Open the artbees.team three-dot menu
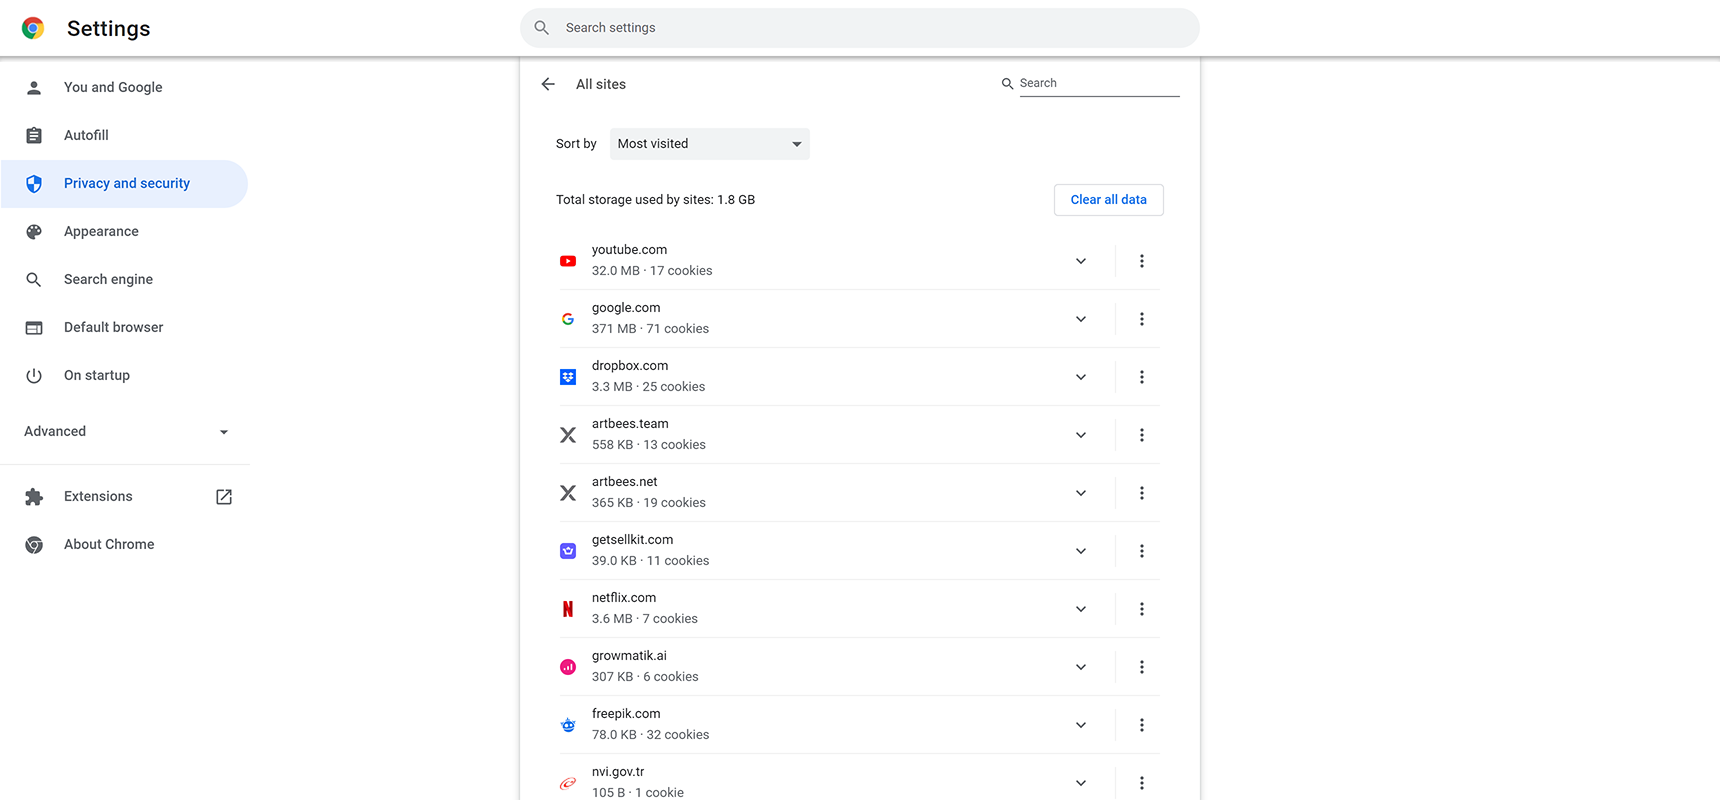Viewport: 1720px width, 800px height. point(1141,435)
